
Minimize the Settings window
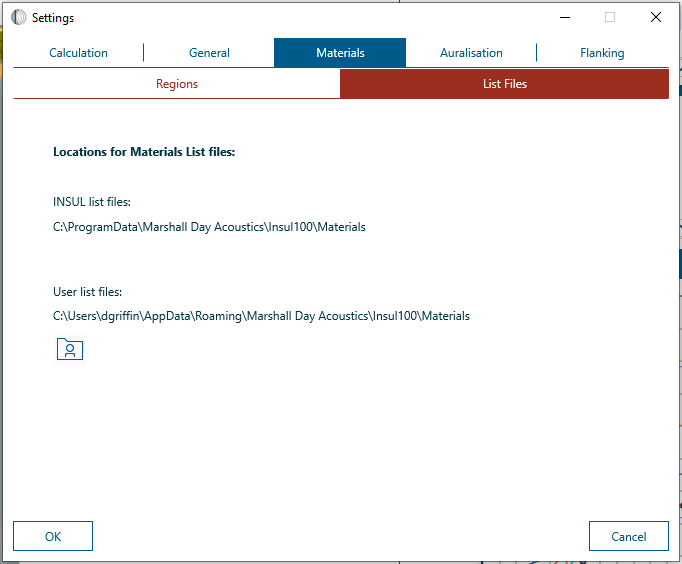click(565, 17)
